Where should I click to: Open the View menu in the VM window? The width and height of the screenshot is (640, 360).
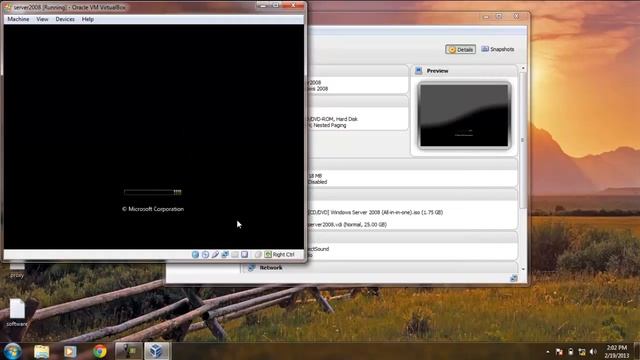click(x=42, y=19)
